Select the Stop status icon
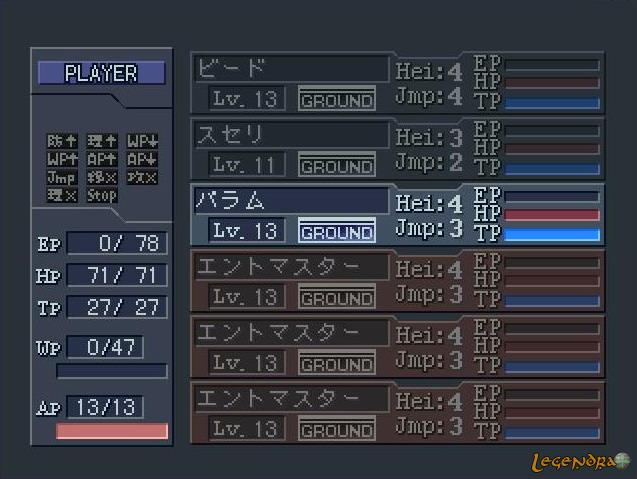 pyautogui.click(x=101, y=195)
